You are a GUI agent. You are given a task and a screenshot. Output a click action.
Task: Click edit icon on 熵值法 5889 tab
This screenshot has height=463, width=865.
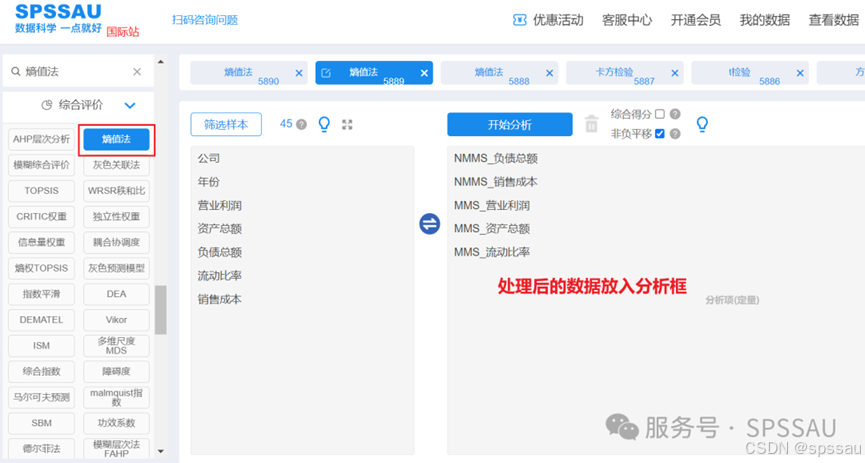[326, 73]
